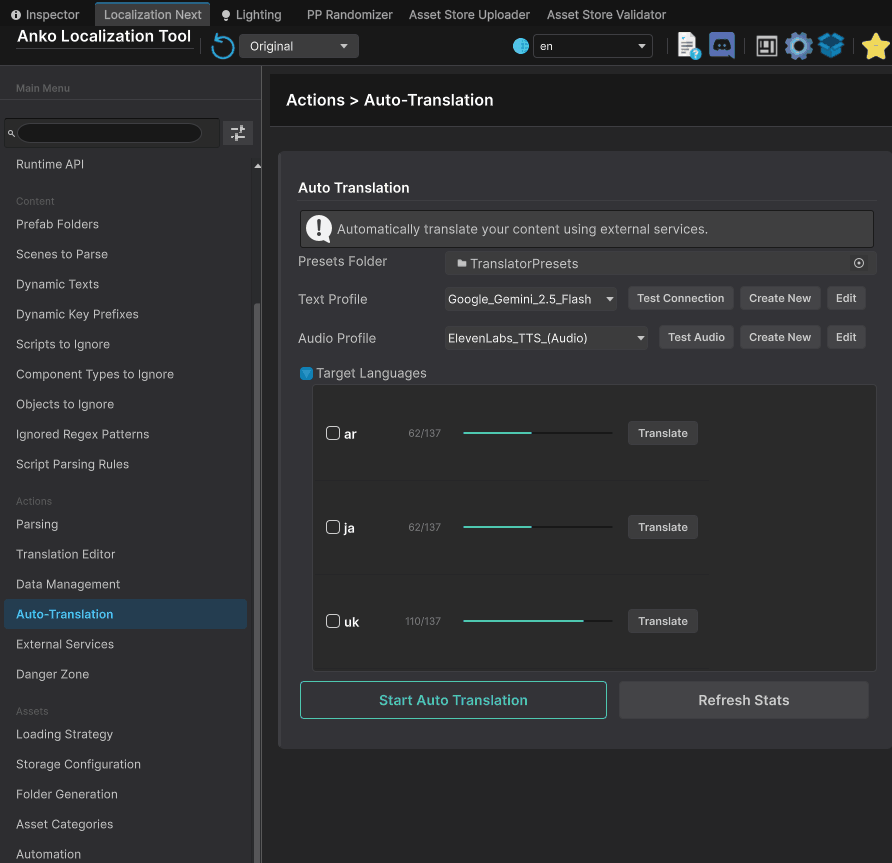Click the Presets Folder object picker icon
This screenshot has height=863, width=892.
859,262
